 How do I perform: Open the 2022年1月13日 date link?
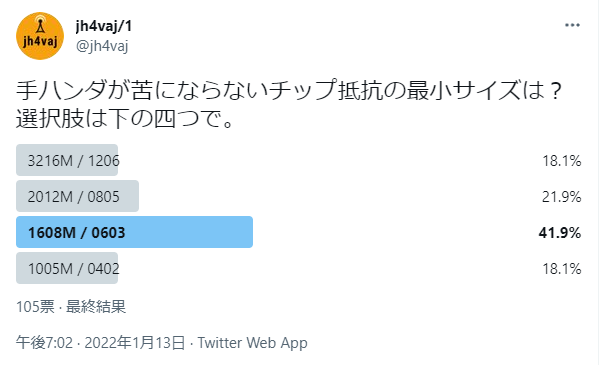[135, 342]
